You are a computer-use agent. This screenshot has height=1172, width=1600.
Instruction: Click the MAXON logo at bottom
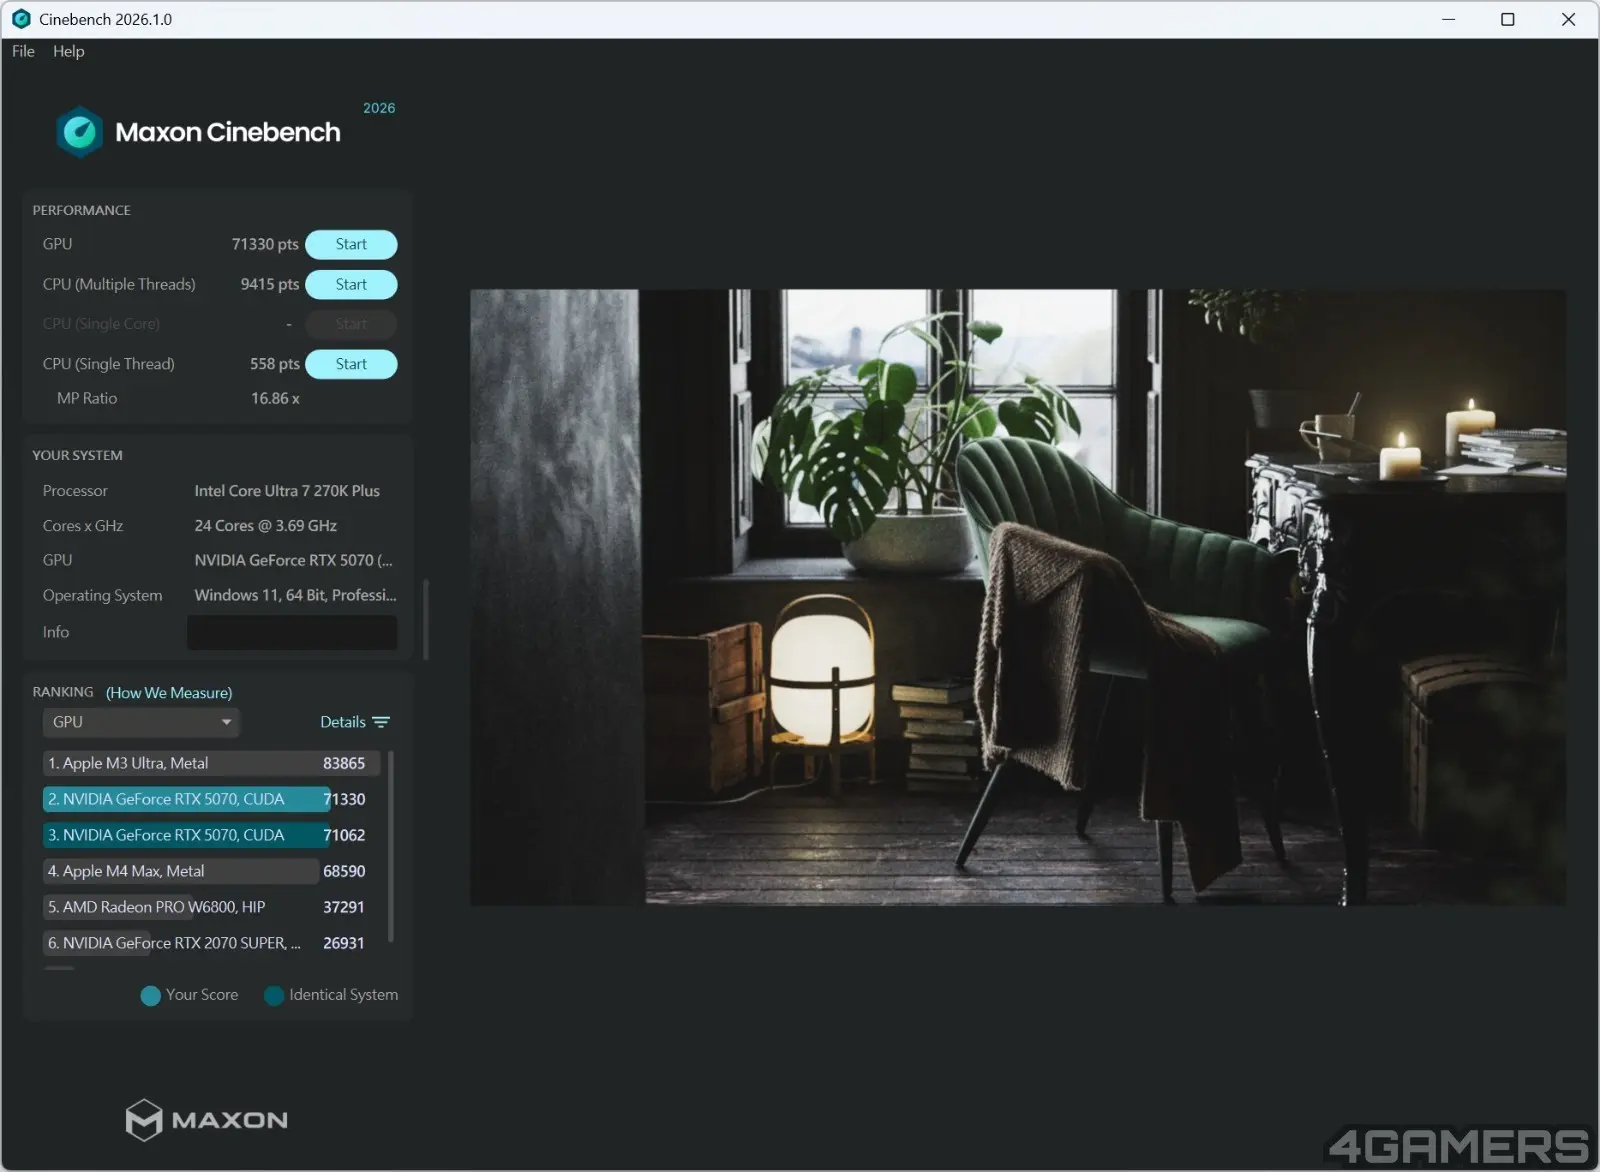(x=207, y=1120)
